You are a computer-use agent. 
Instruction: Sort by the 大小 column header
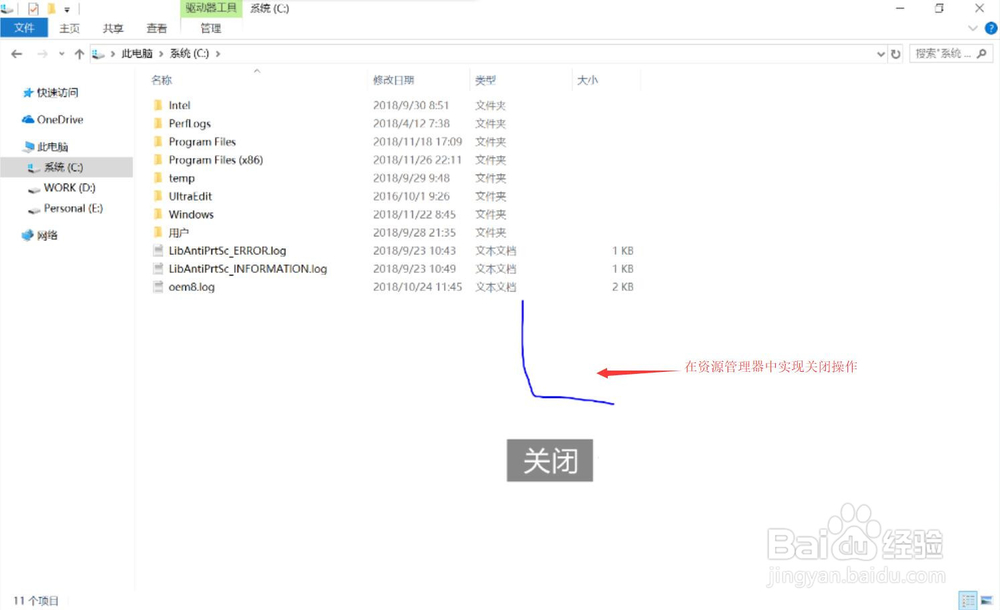click(x=587, y=79)
